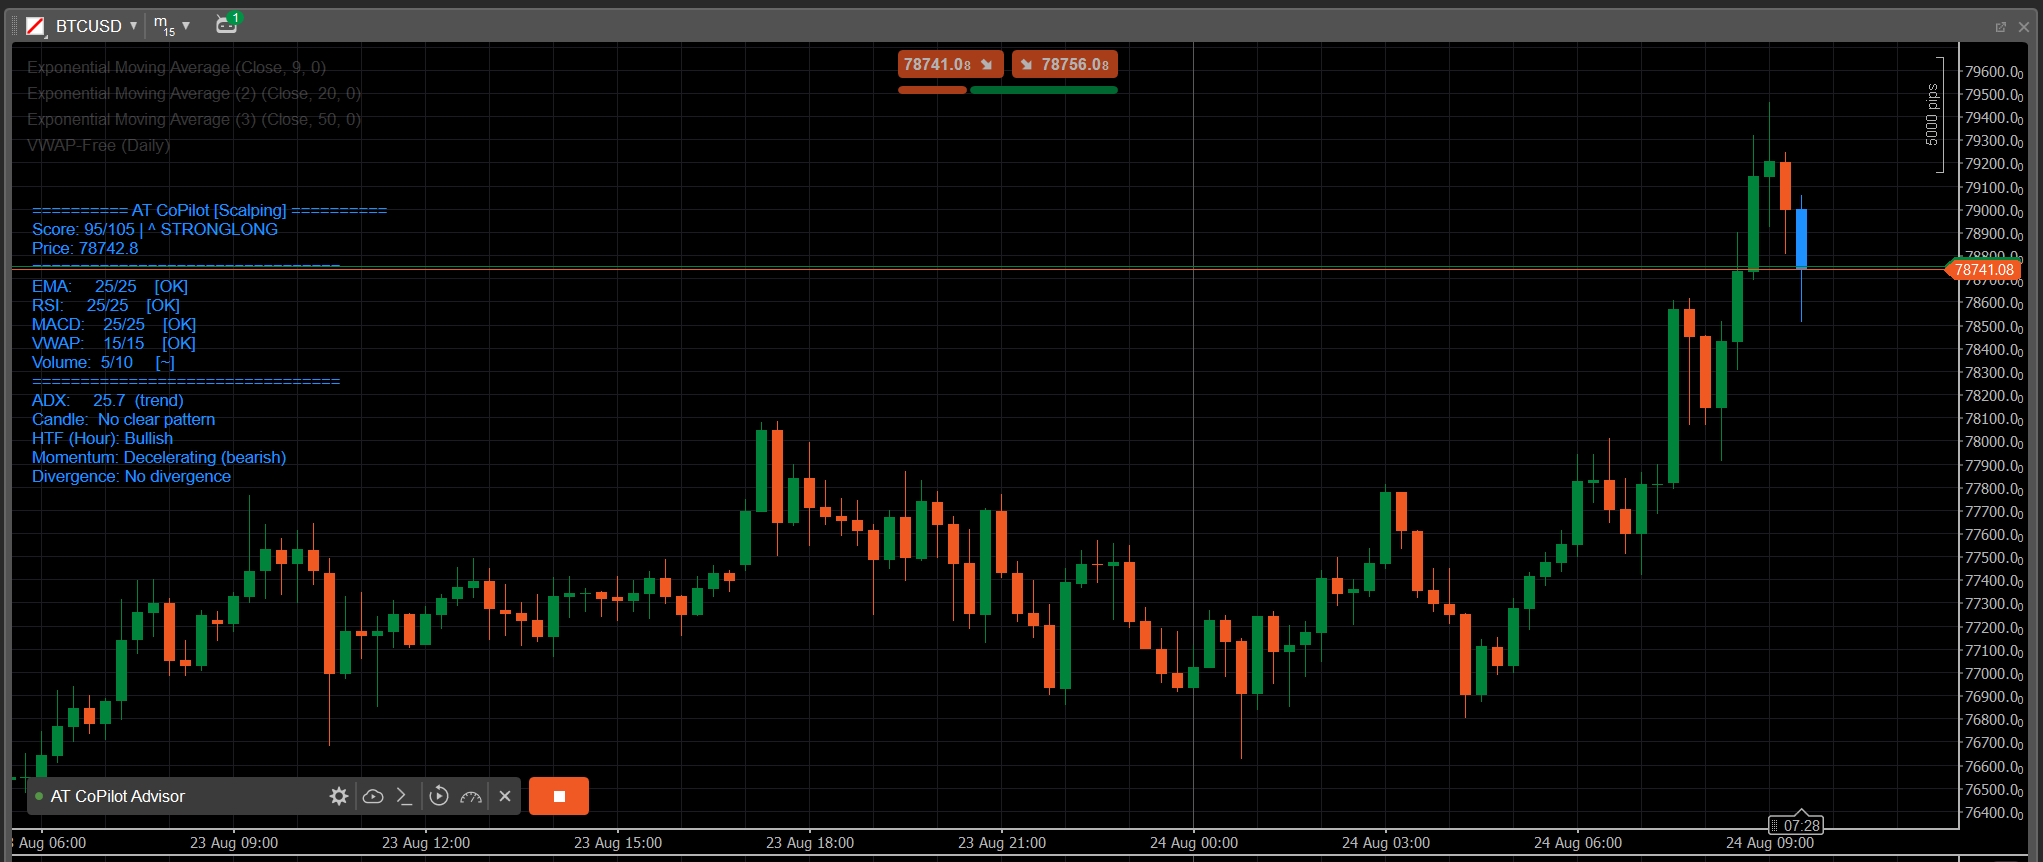The width and height of the screenshot is (2043, 862).
Task: Select the AT CoPilot Advisor label
Action: click(x=118, y=796)
